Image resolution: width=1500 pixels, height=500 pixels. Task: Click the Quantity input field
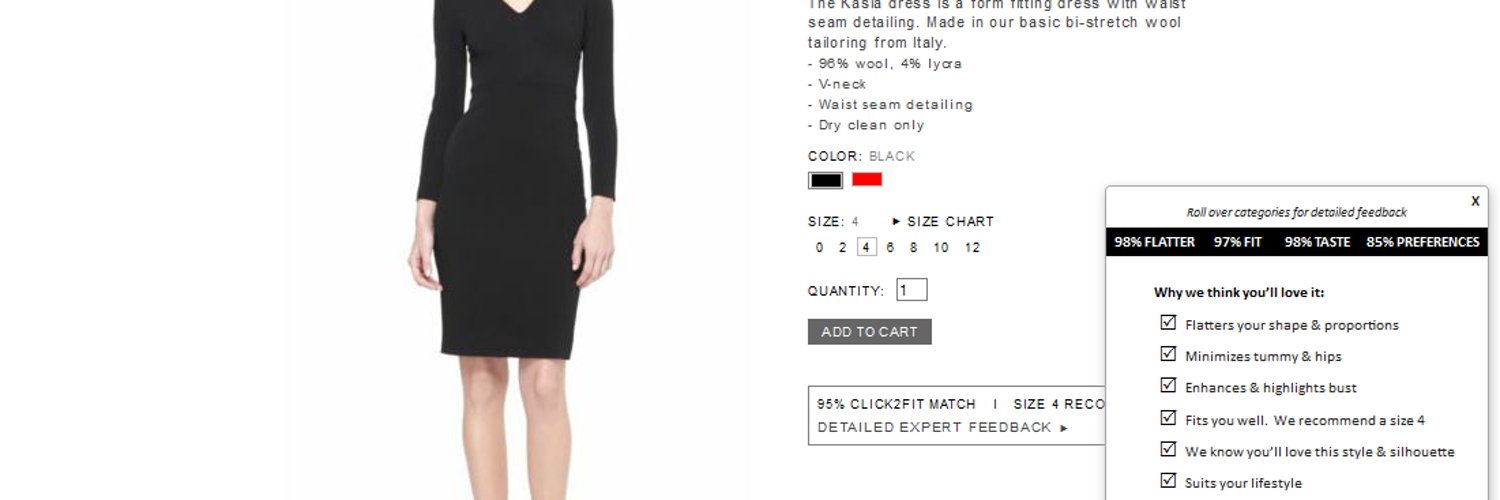click(912, 290)
